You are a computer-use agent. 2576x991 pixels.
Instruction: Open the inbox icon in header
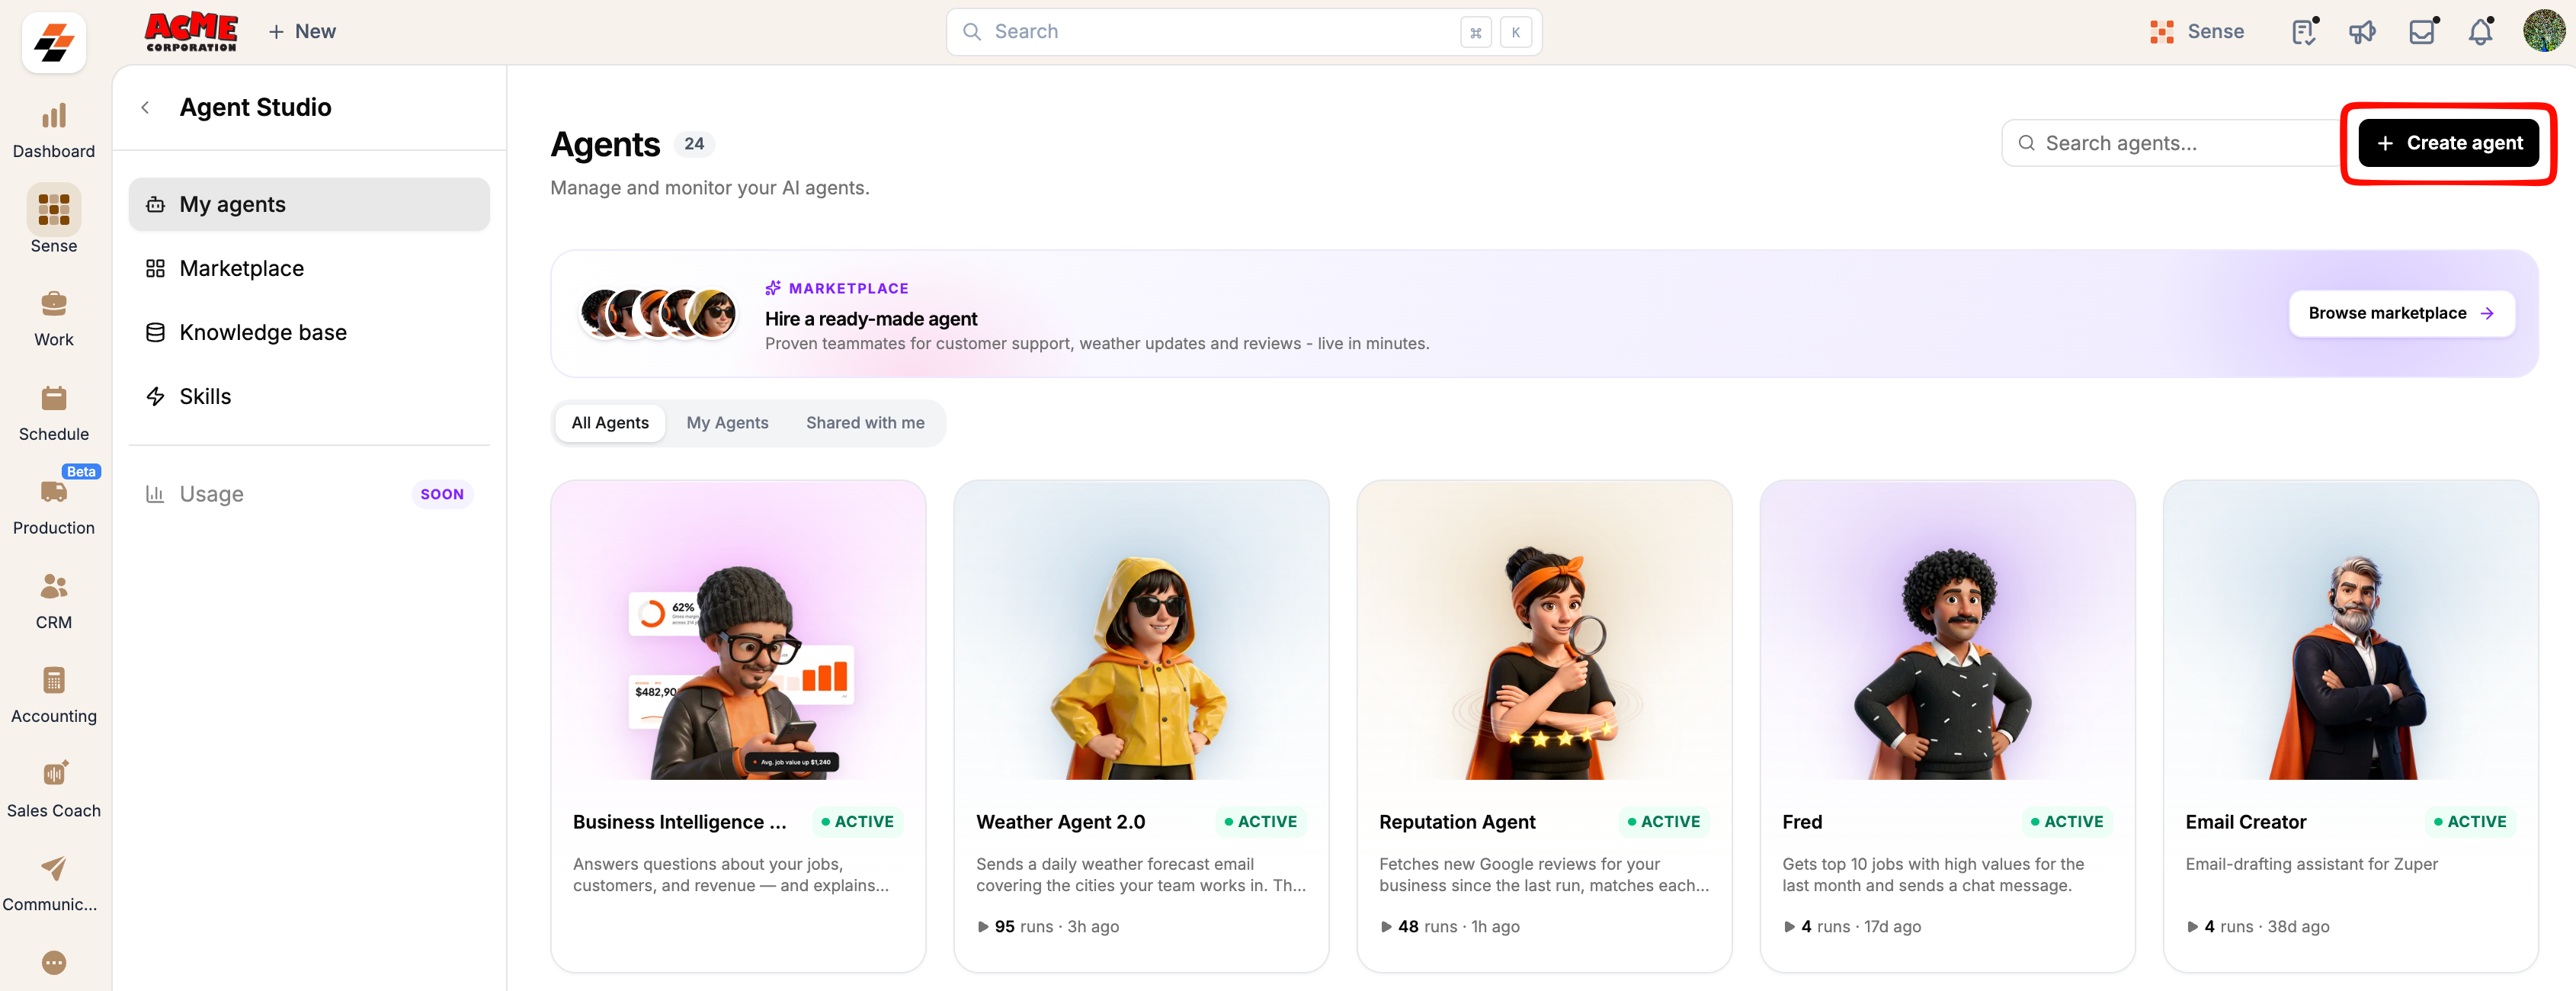tap(2421, 32)
